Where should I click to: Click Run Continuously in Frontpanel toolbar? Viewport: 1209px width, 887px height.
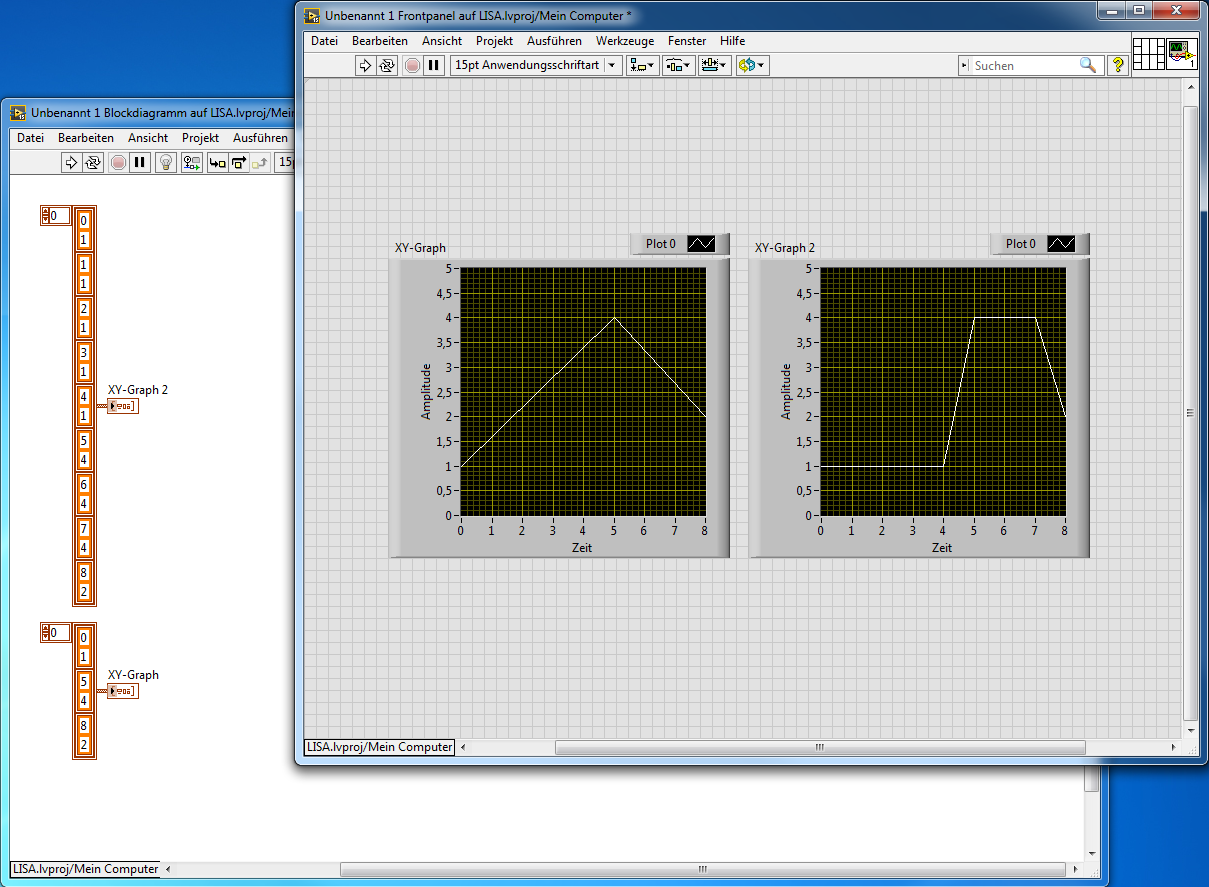click(x=387, y=65)
